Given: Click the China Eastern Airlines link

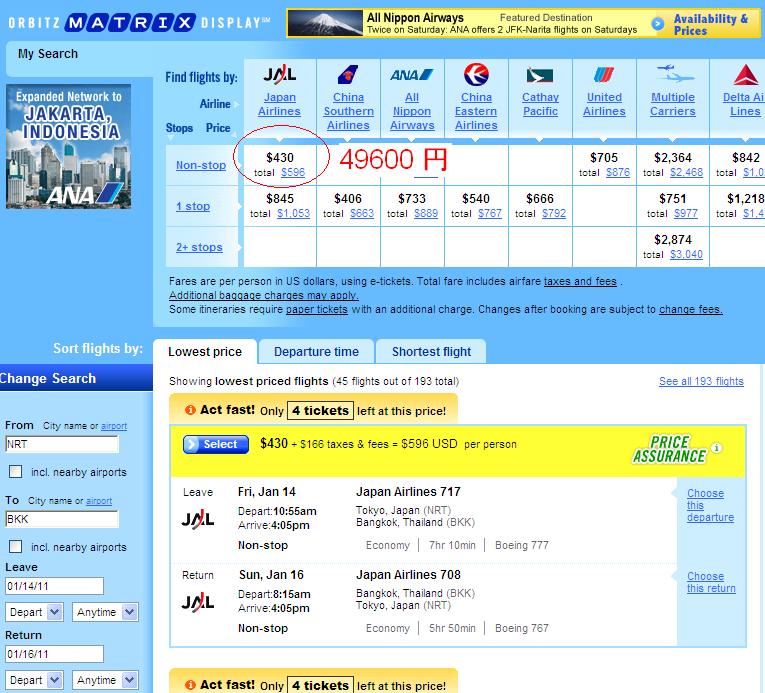Looking at the screenshot, I should click(476, 111).
